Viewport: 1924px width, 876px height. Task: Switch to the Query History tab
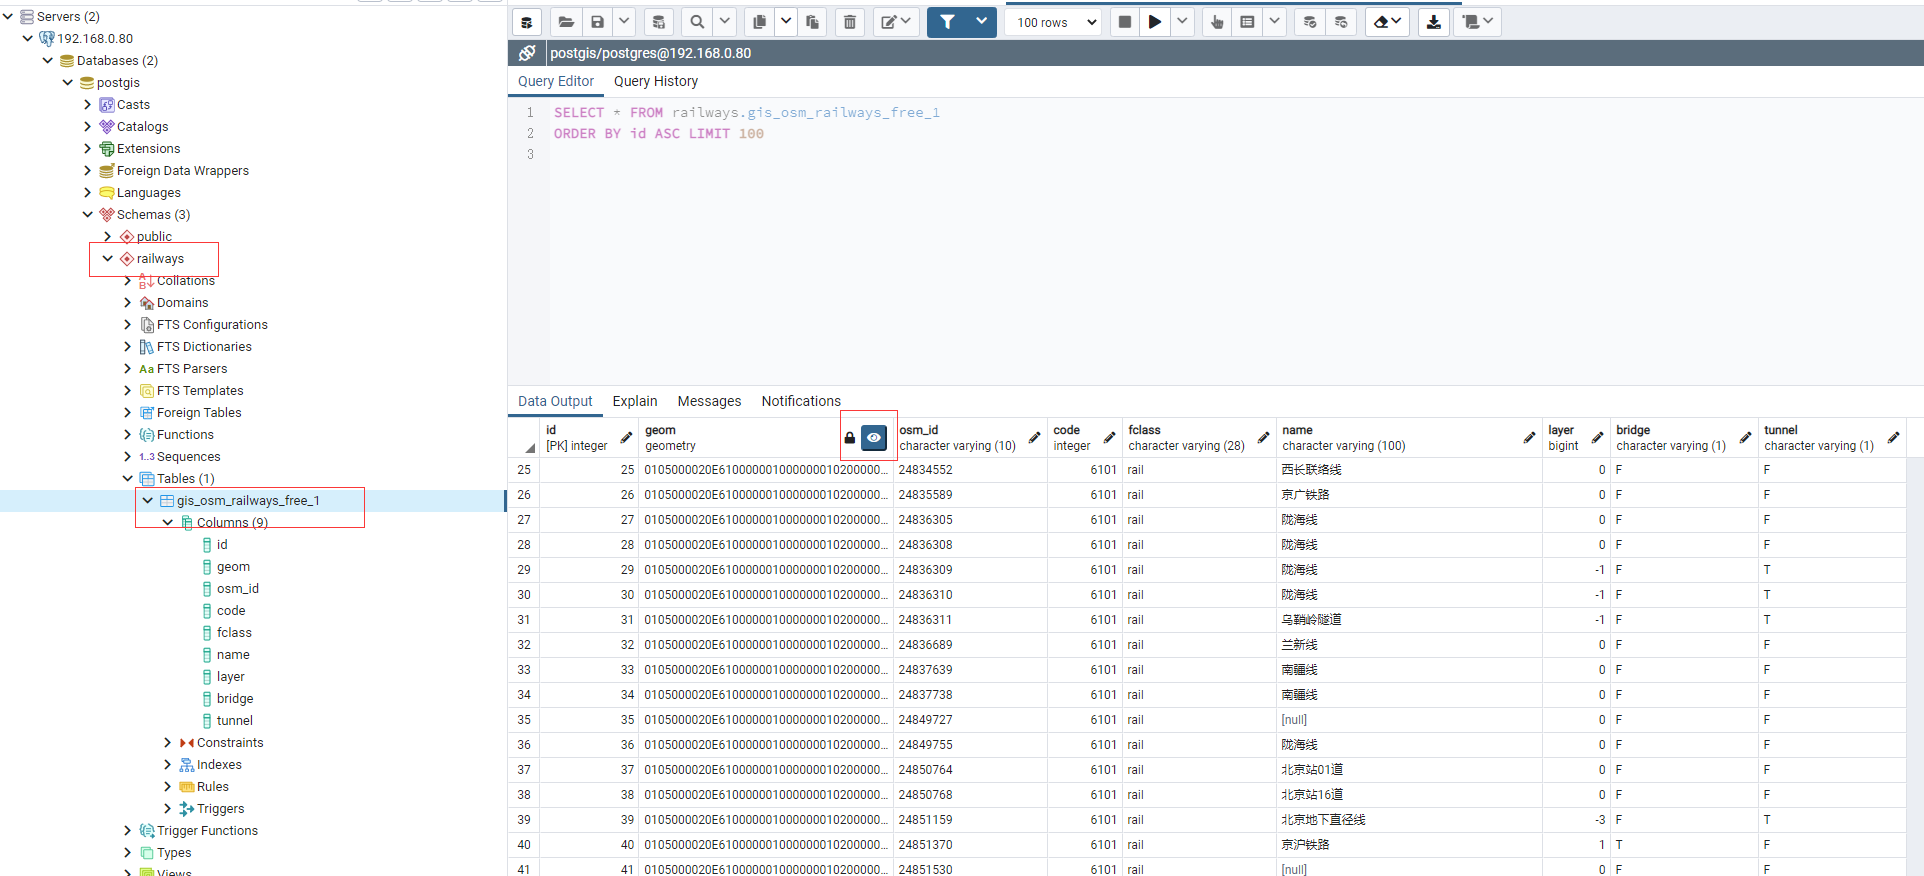[656, 81]
